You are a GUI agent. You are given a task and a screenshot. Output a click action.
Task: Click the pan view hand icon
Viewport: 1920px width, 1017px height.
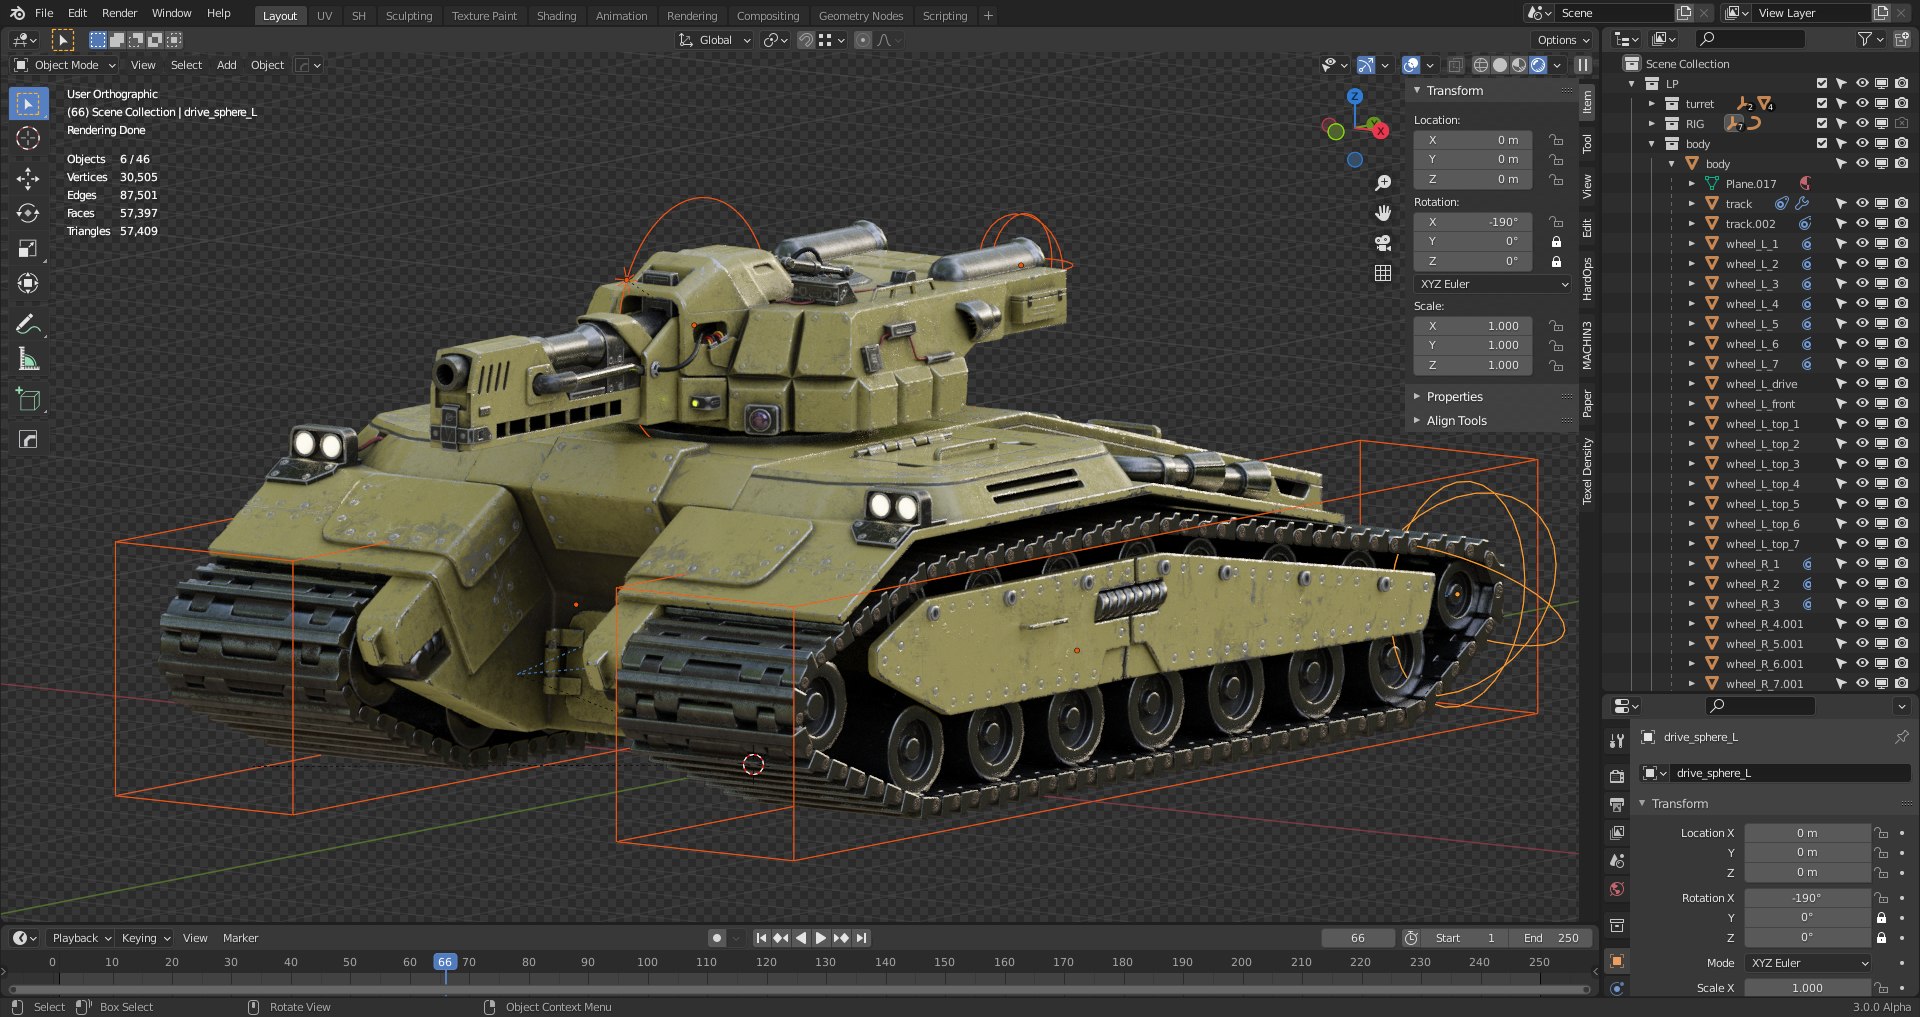click(1383, 213)
